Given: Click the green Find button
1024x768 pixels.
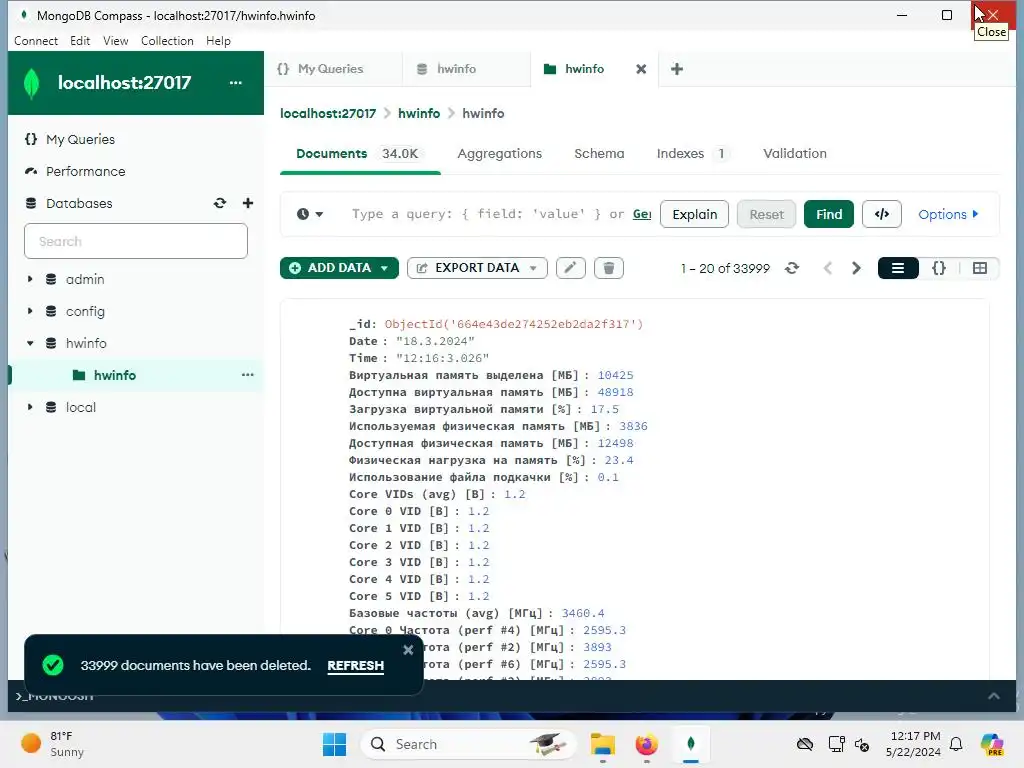Looking at the screenshot, I should pos(829,214).
